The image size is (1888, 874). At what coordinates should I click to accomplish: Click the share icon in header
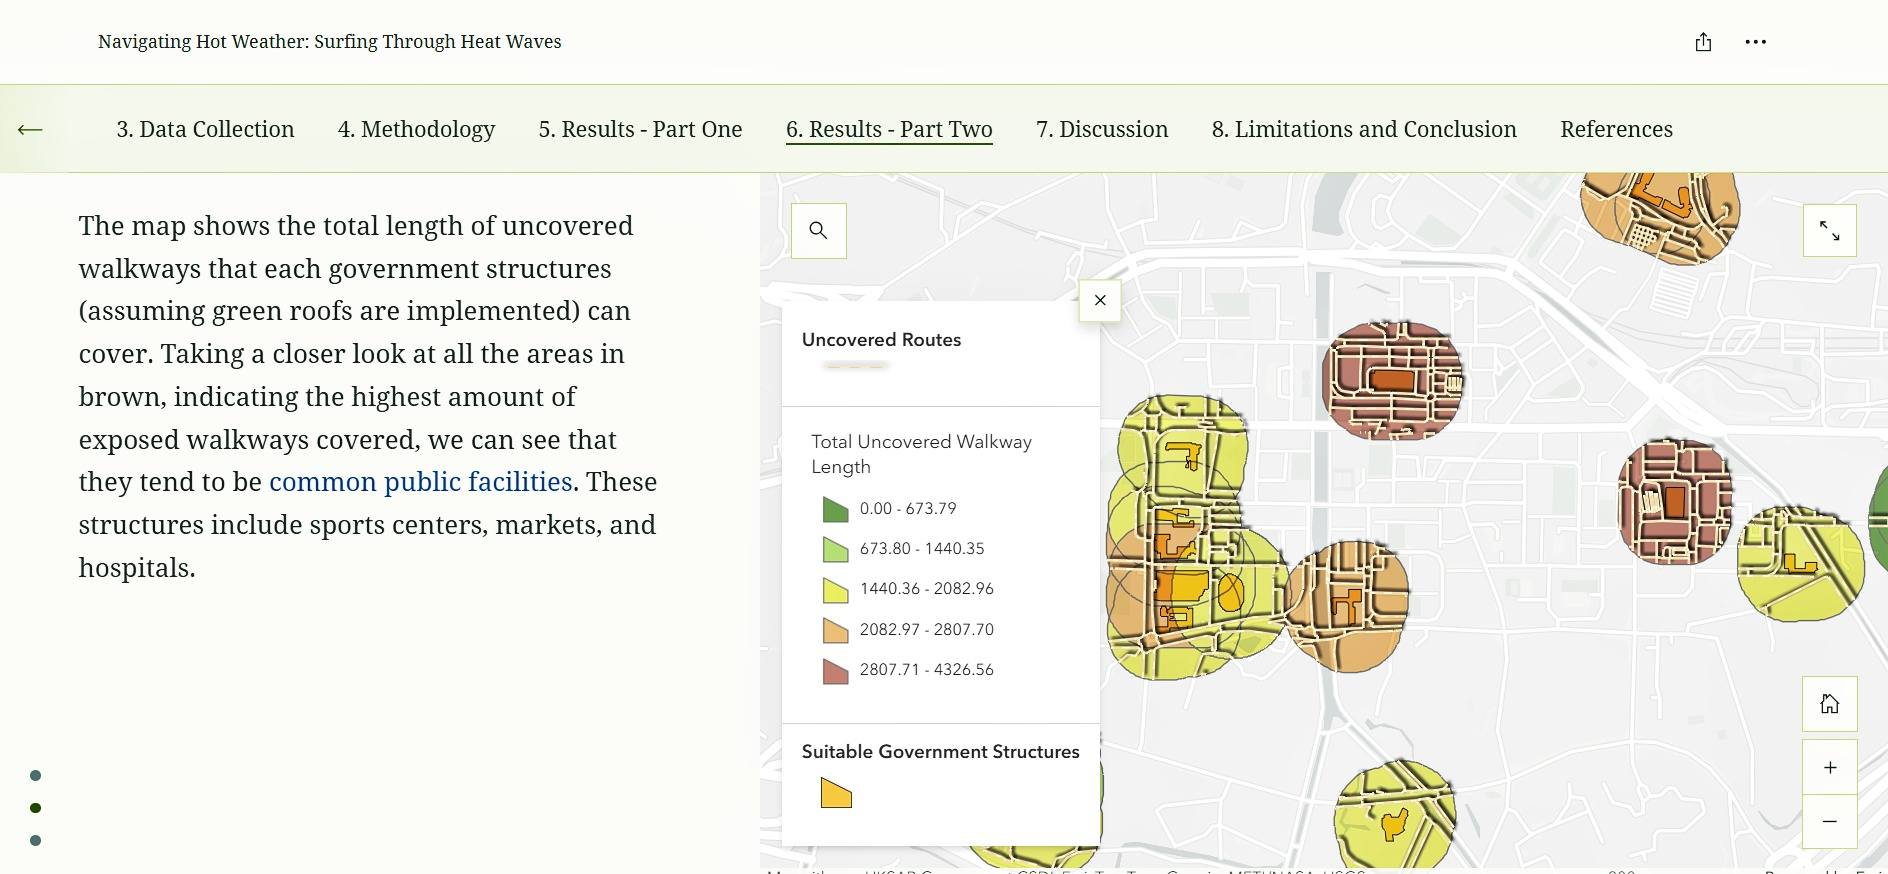coord(1703,42)
